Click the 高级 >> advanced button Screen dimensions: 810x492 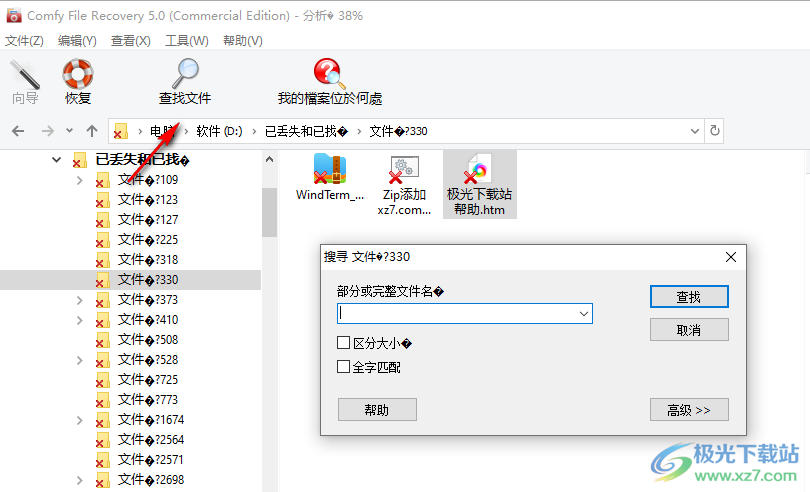pyautogui.click(x=689, y=410)
